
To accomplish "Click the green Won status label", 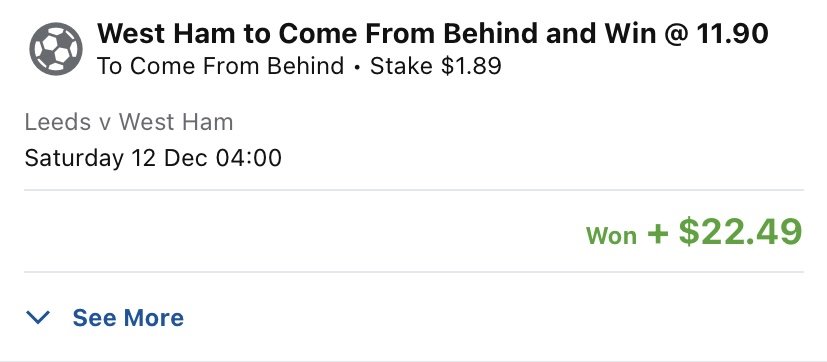I will [x=611, y=235].
